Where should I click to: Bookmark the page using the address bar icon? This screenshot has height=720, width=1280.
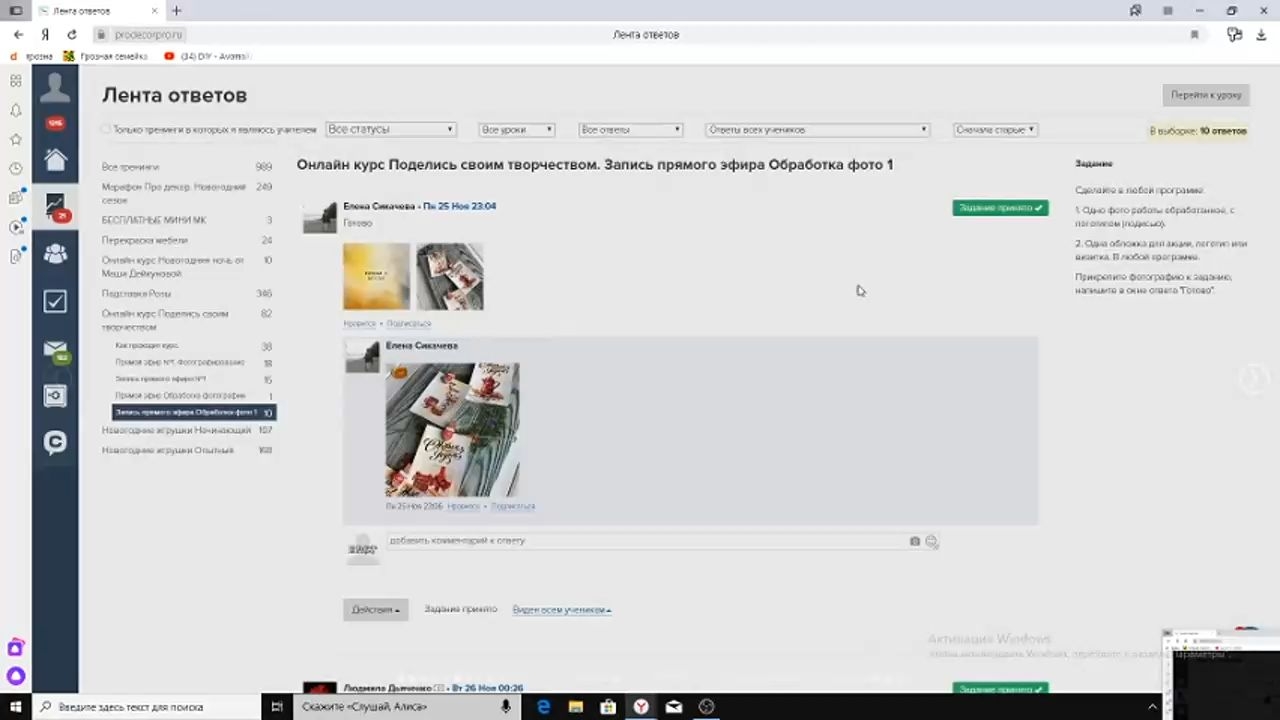[1194, 34]
